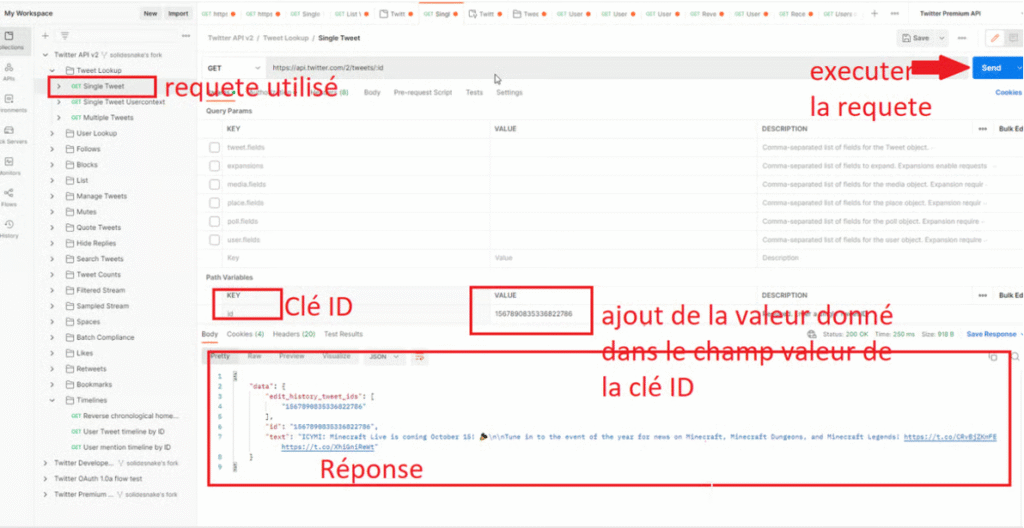Open the Save button dropdown arrow
The image size is (1024, 528).
[942, 38]
